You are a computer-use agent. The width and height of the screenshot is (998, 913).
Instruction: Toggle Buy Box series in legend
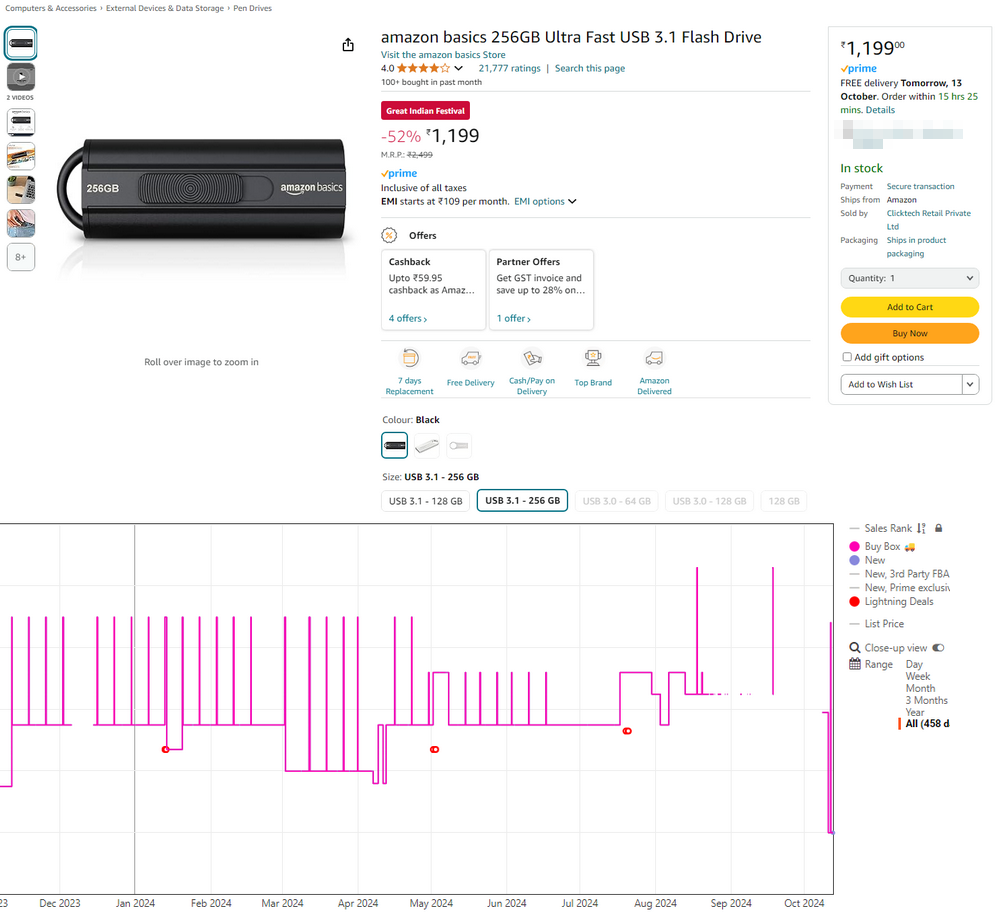point(882,546)
